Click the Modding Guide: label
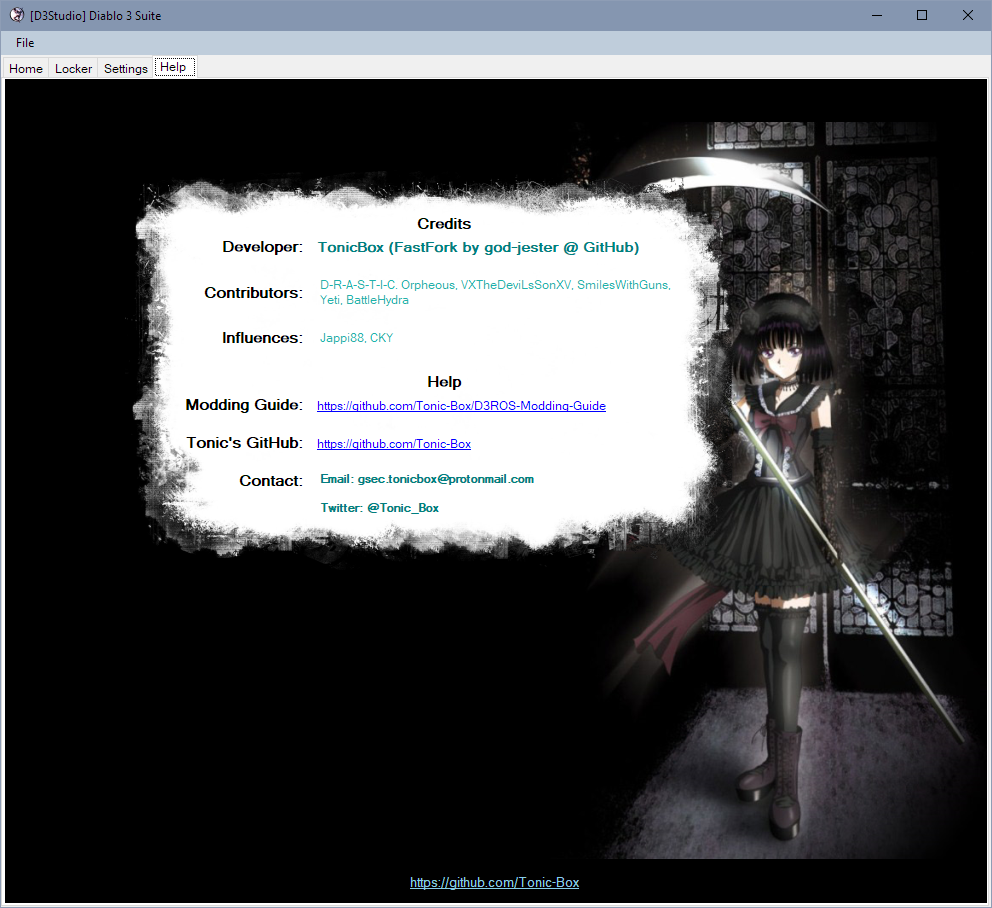The image size is (992, 908). click(244, 405)
